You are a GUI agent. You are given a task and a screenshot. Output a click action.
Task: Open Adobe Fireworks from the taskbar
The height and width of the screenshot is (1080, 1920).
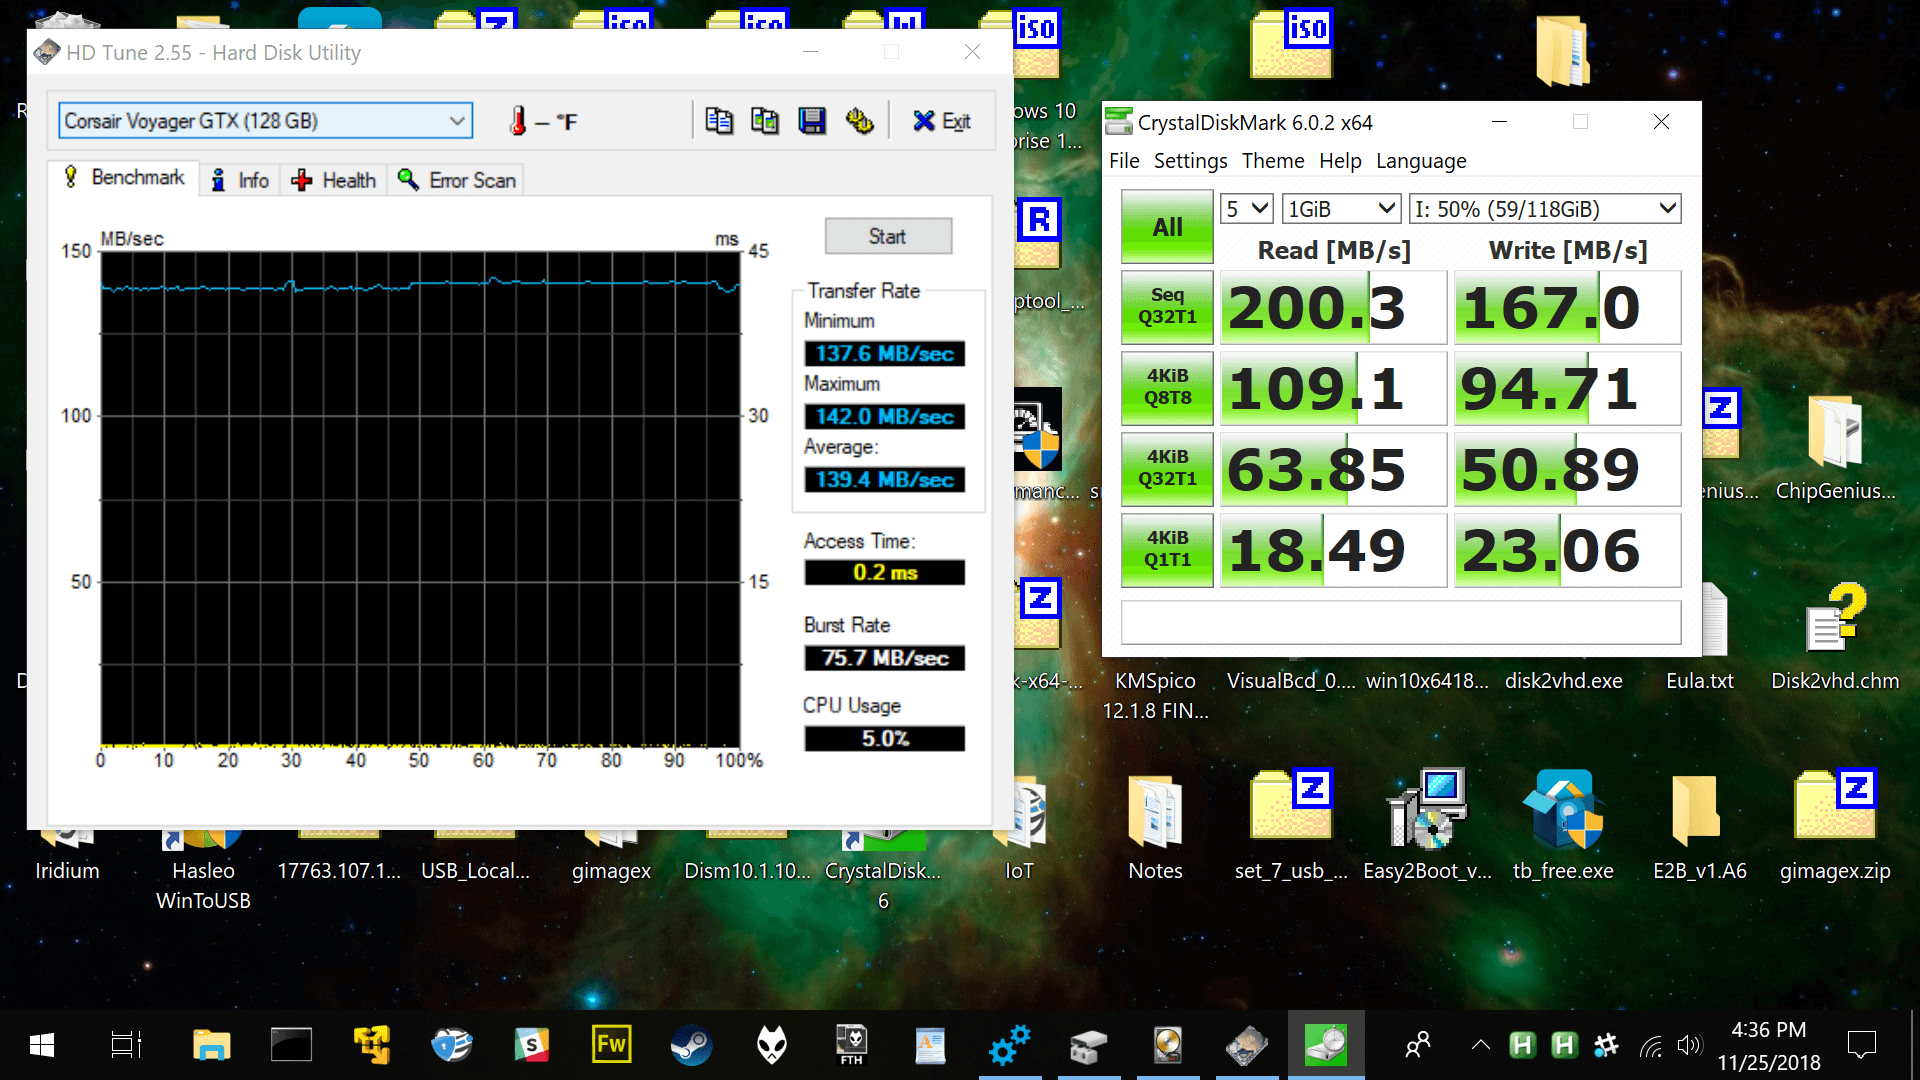click(611, 1046)
